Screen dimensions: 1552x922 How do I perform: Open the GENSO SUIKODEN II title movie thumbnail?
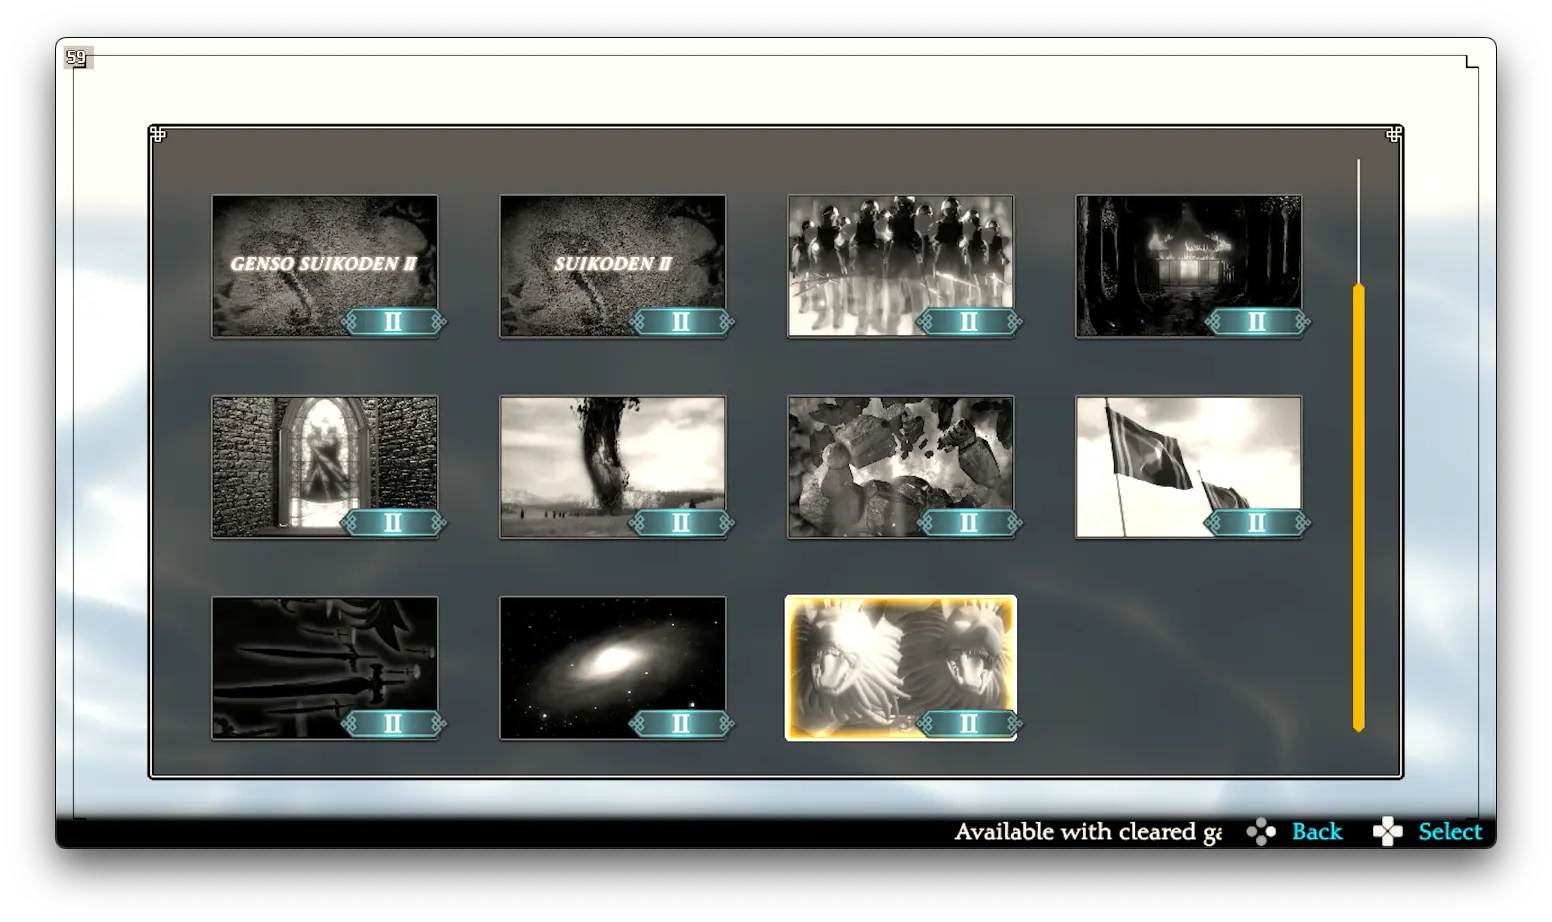(x=325, y=266)
